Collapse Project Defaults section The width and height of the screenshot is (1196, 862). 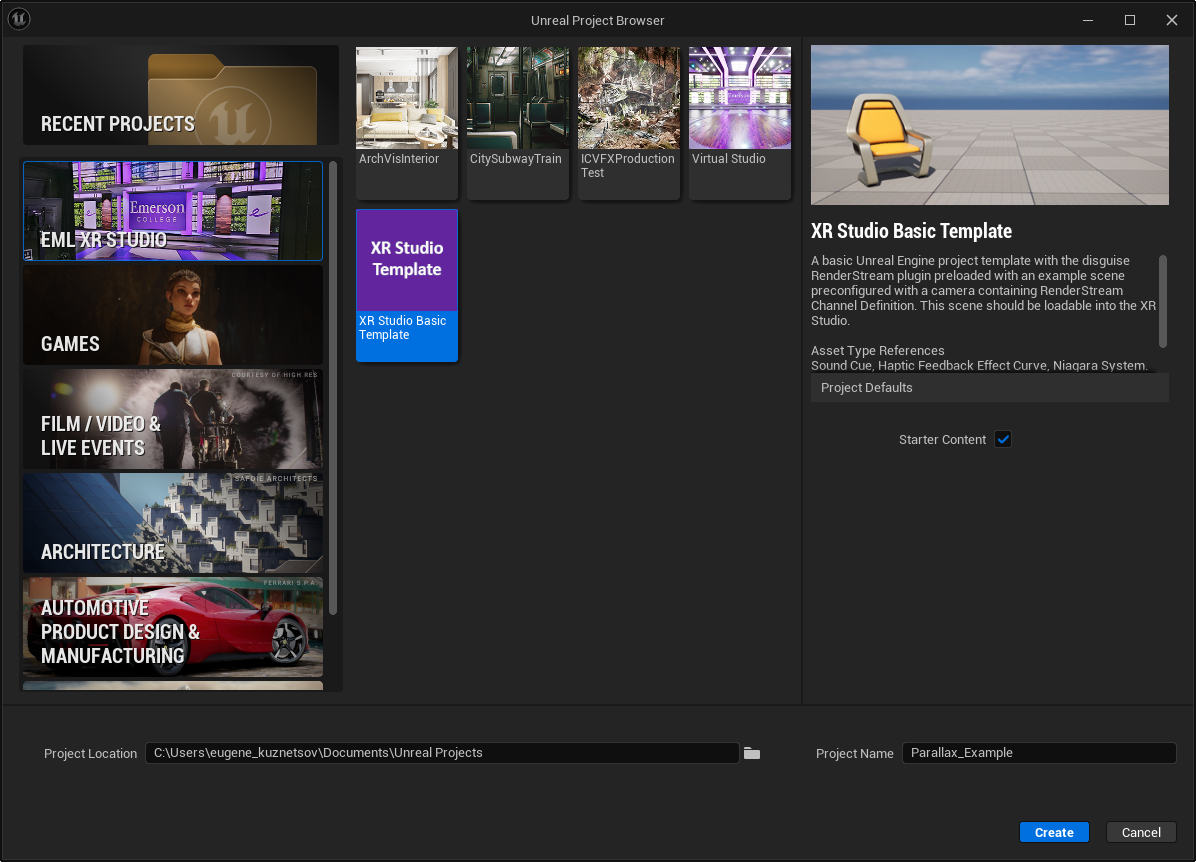click(989, 388)
